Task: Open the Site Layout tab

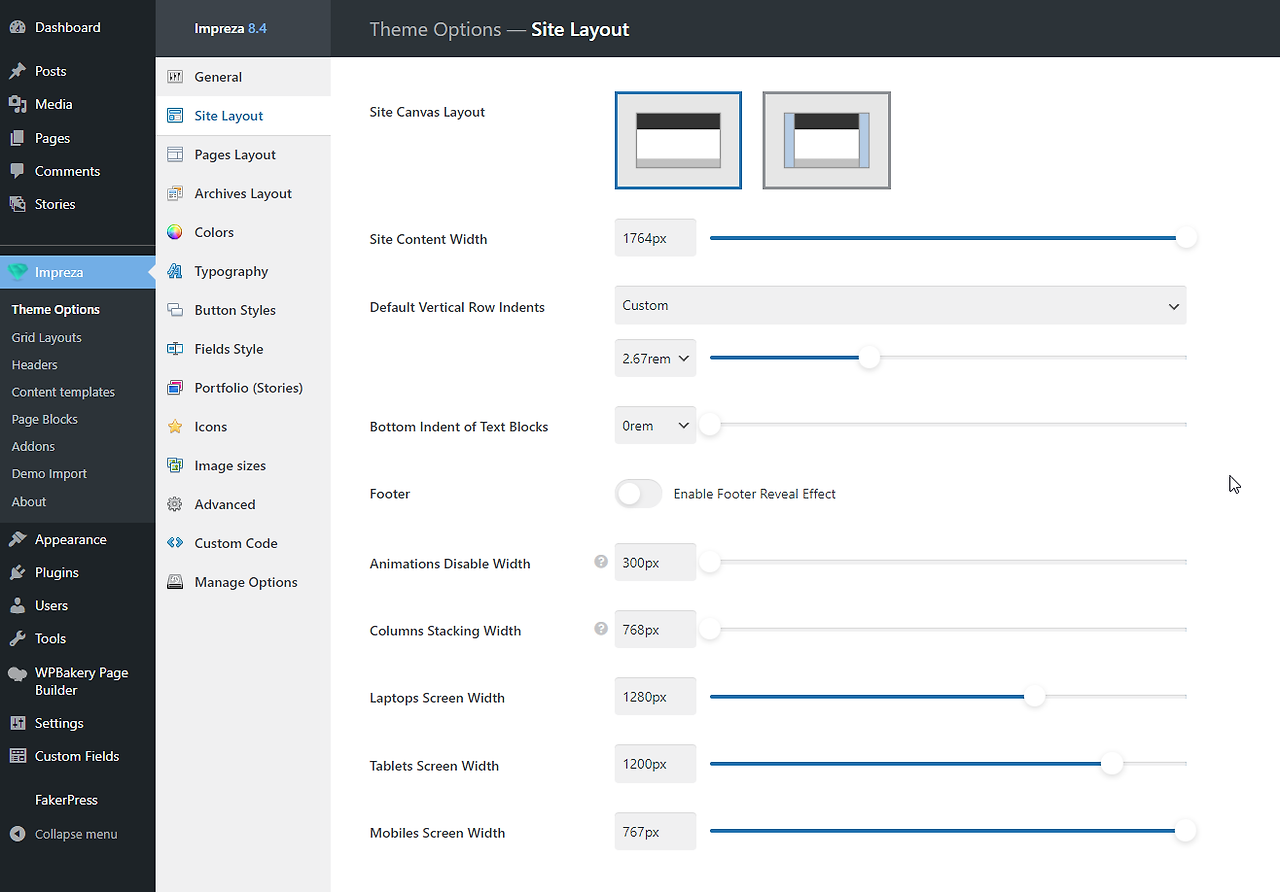Action: pyautogui.click(x=243, y=116)
